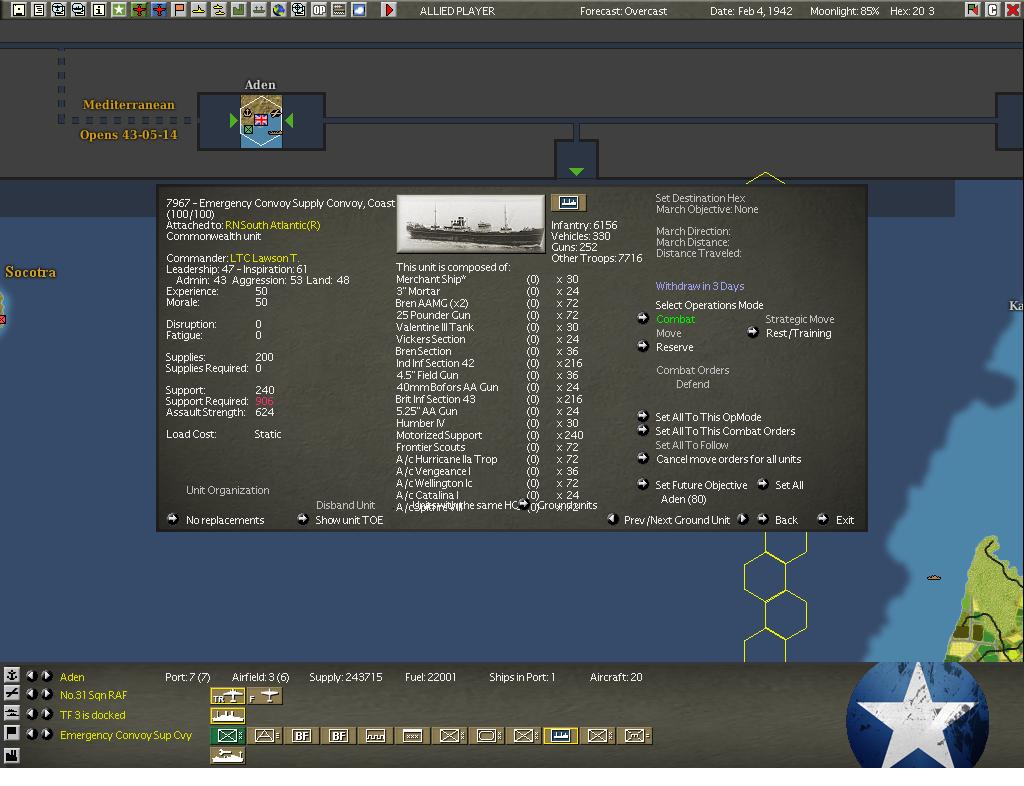1024x786 pixels.
Task: Open RN South Atlantic(R) headquarters link
Action: (272, 225)
